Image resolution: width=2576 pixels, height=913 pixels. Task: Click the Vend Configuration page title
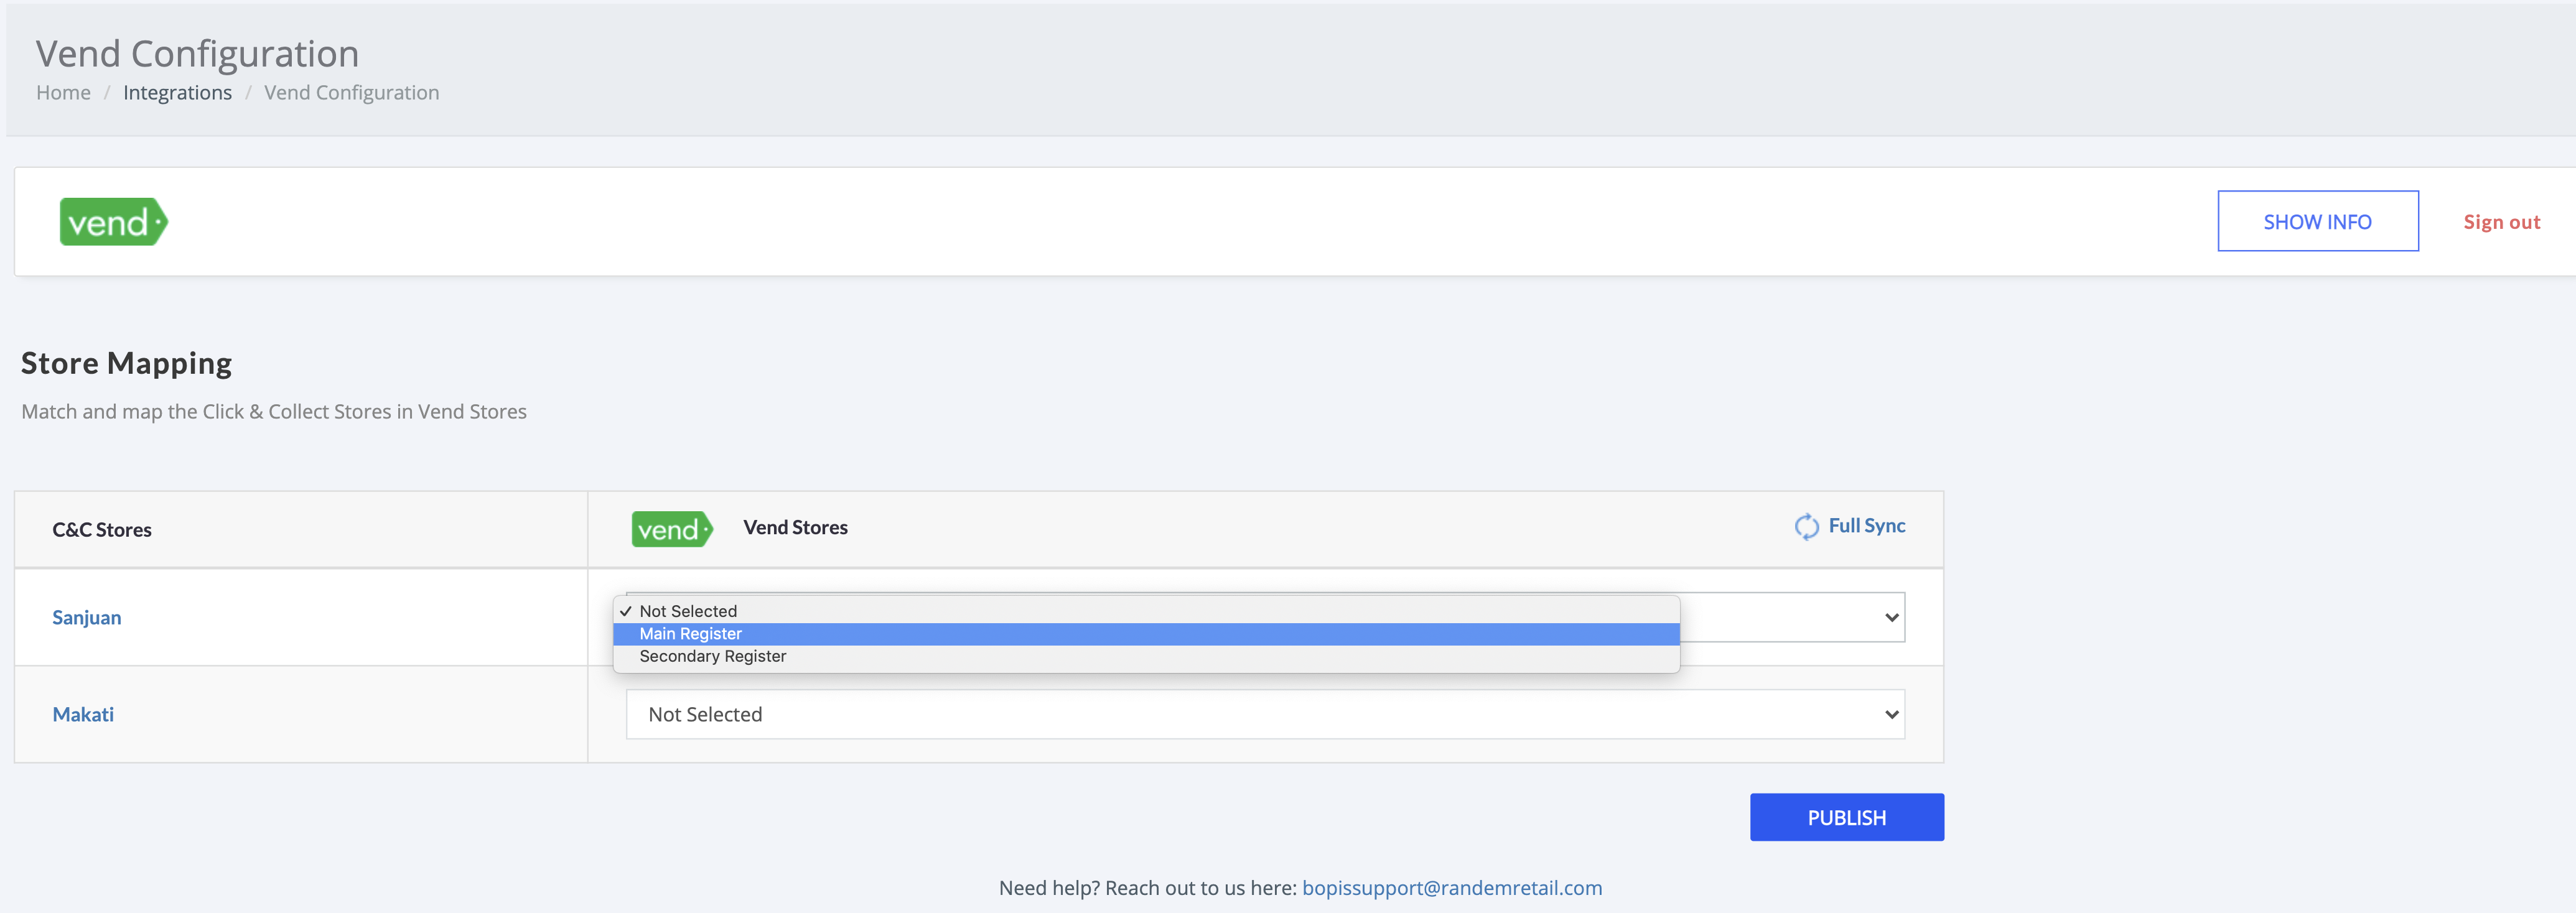click(x=197, y=53)
